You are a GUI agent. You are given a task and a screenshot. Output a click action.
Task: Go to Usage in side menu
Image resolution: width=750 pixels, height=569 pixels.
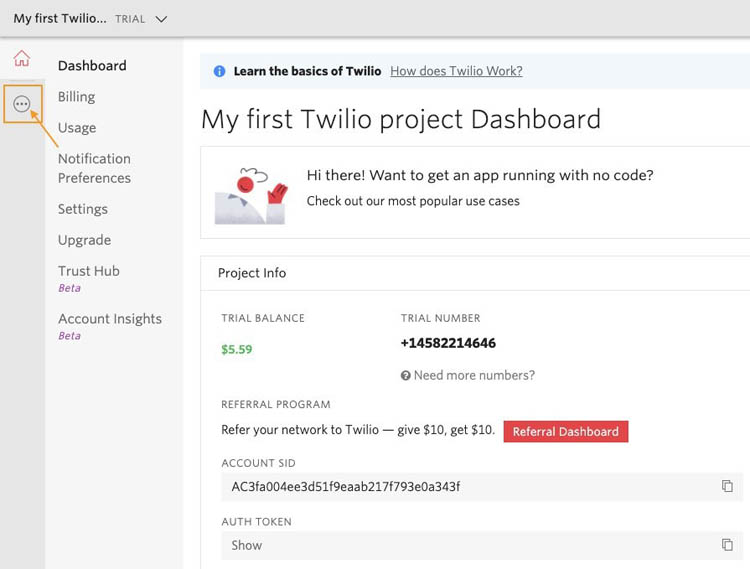pos(77,128)
